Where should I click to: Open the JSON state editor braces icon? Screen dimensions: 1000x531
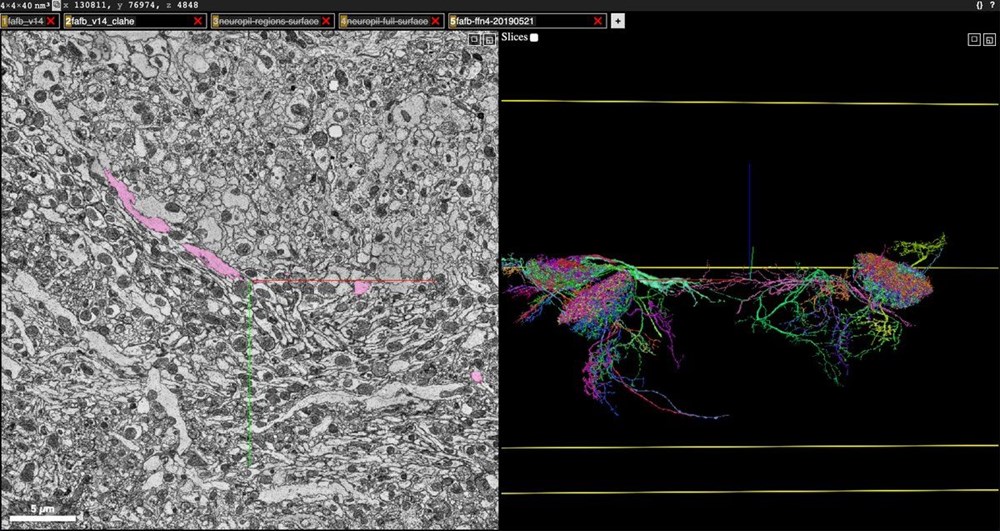(x=977, y=5)
